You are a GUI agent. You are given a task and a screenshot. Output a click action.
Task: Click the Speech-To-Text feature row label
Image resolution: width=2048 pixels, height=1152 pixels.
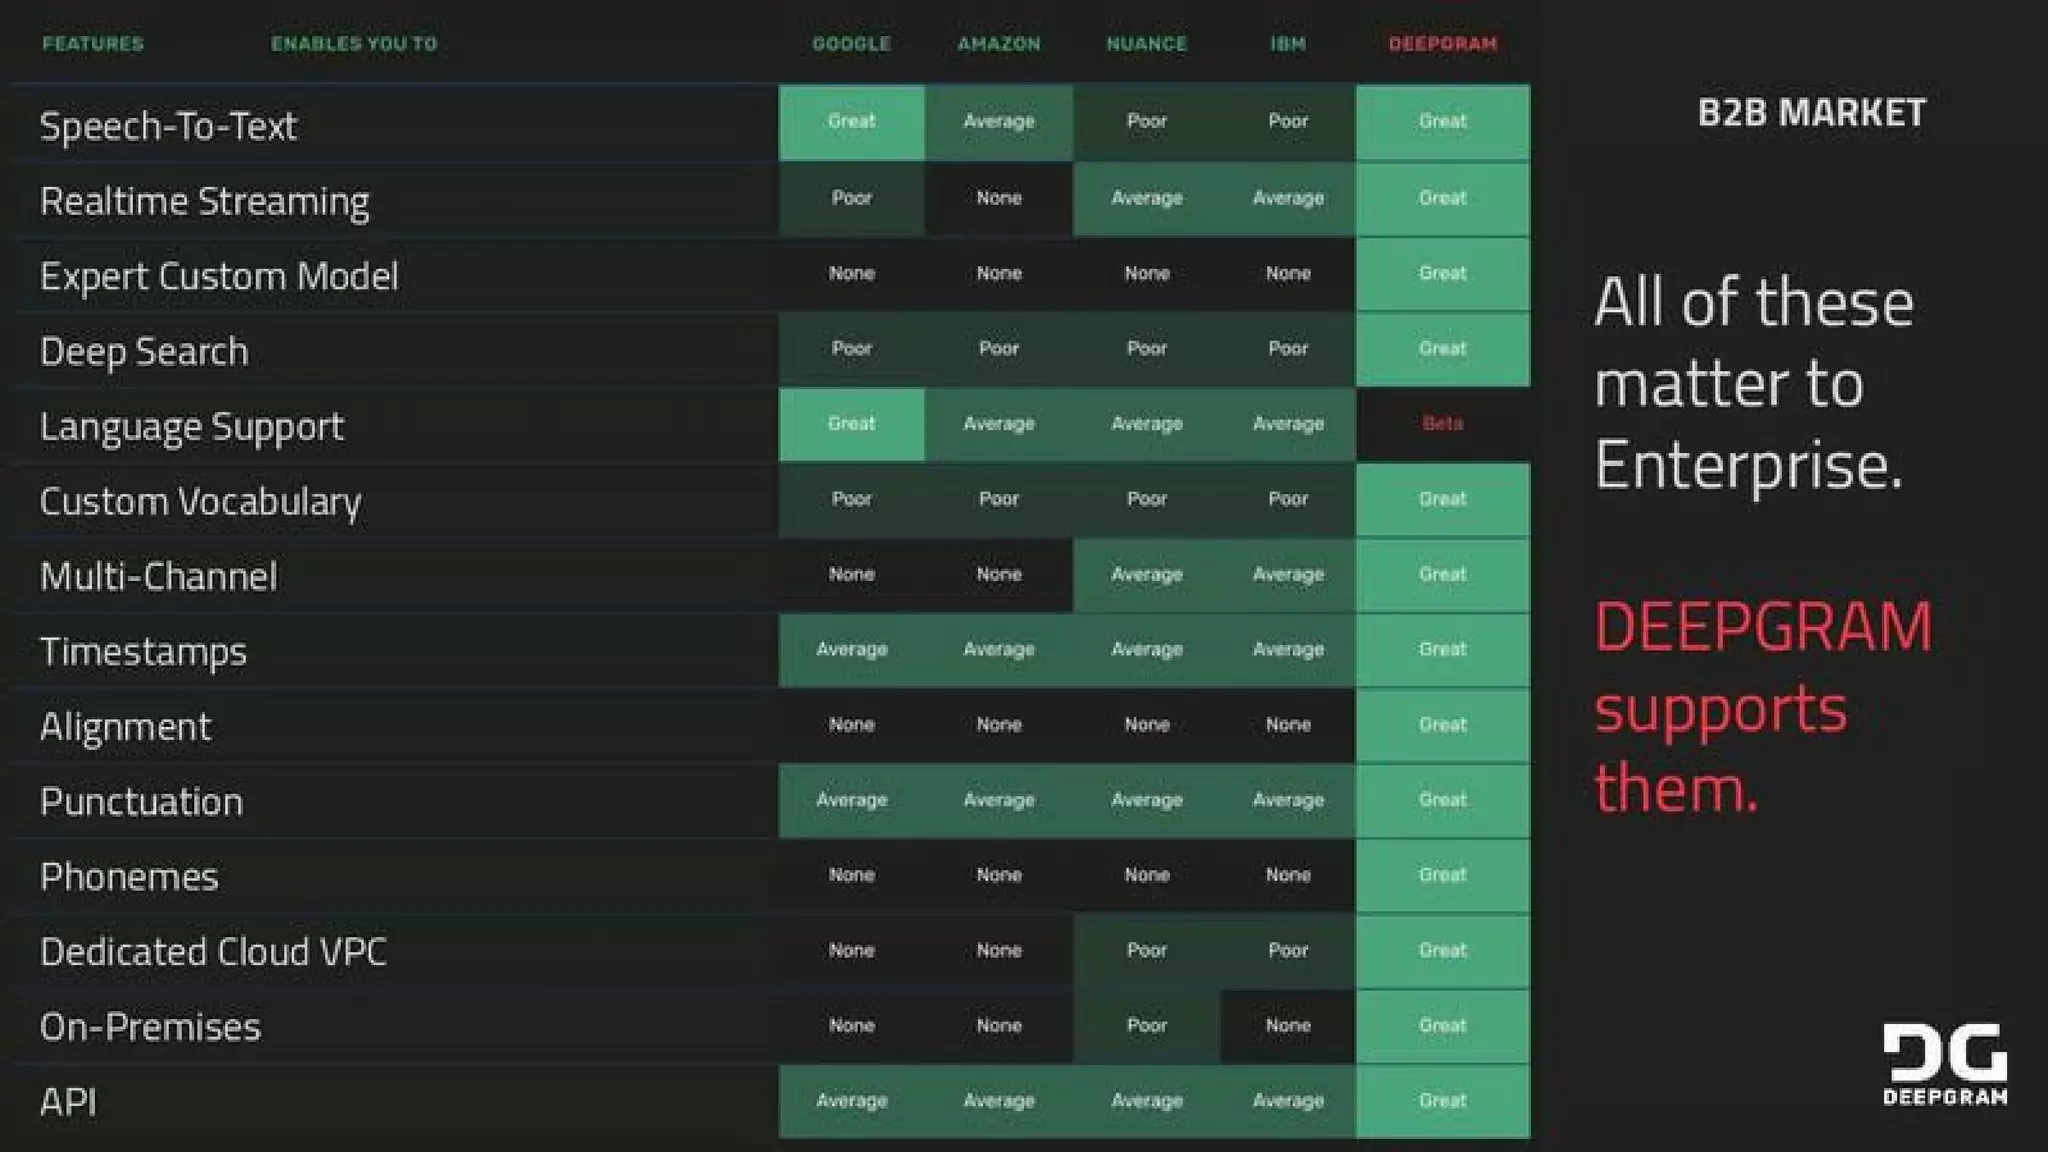click(x=168, y=126)
